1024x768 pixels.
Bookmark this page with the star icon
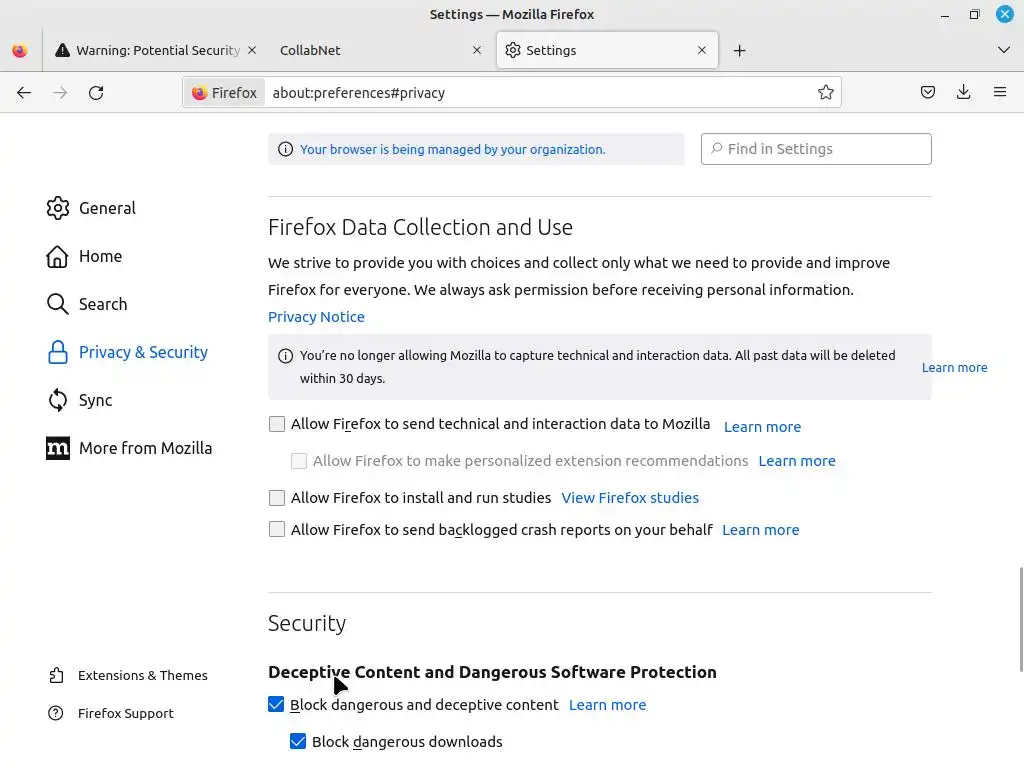tap(826, 92)
